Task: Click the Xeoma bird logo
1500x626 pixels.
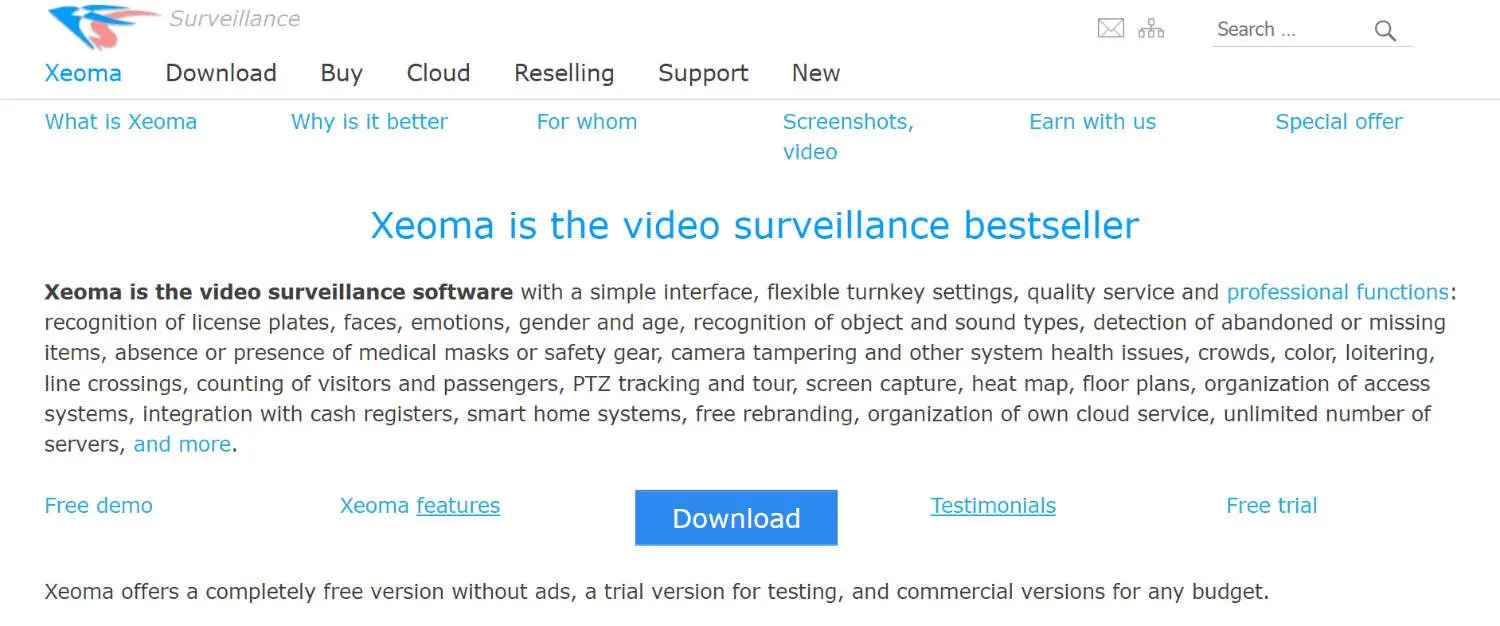Action: 103,26
